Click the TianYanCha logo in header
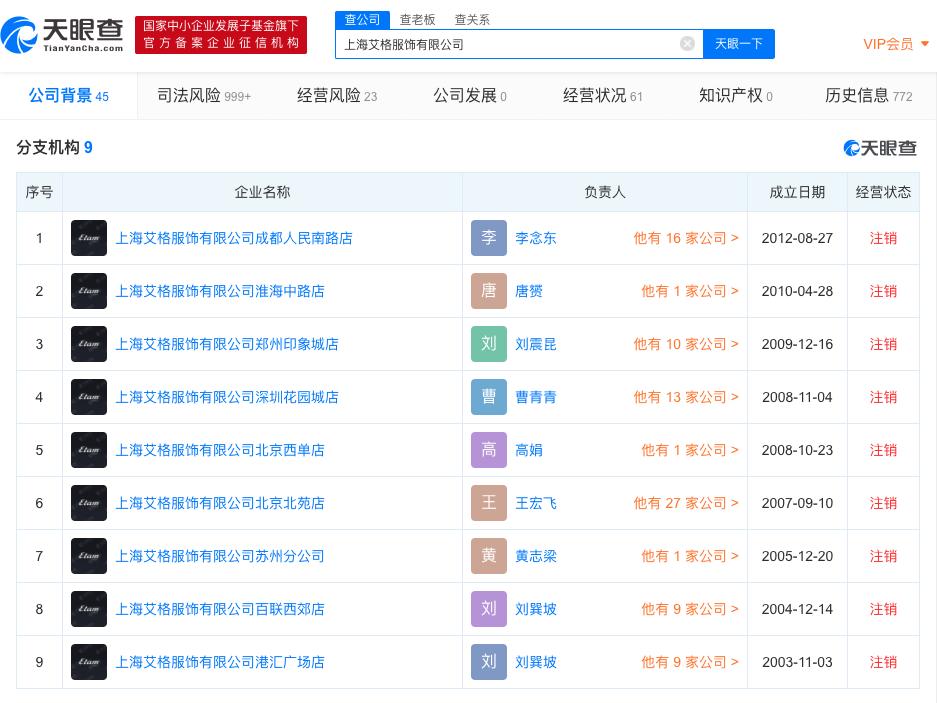 pos(63,34)
